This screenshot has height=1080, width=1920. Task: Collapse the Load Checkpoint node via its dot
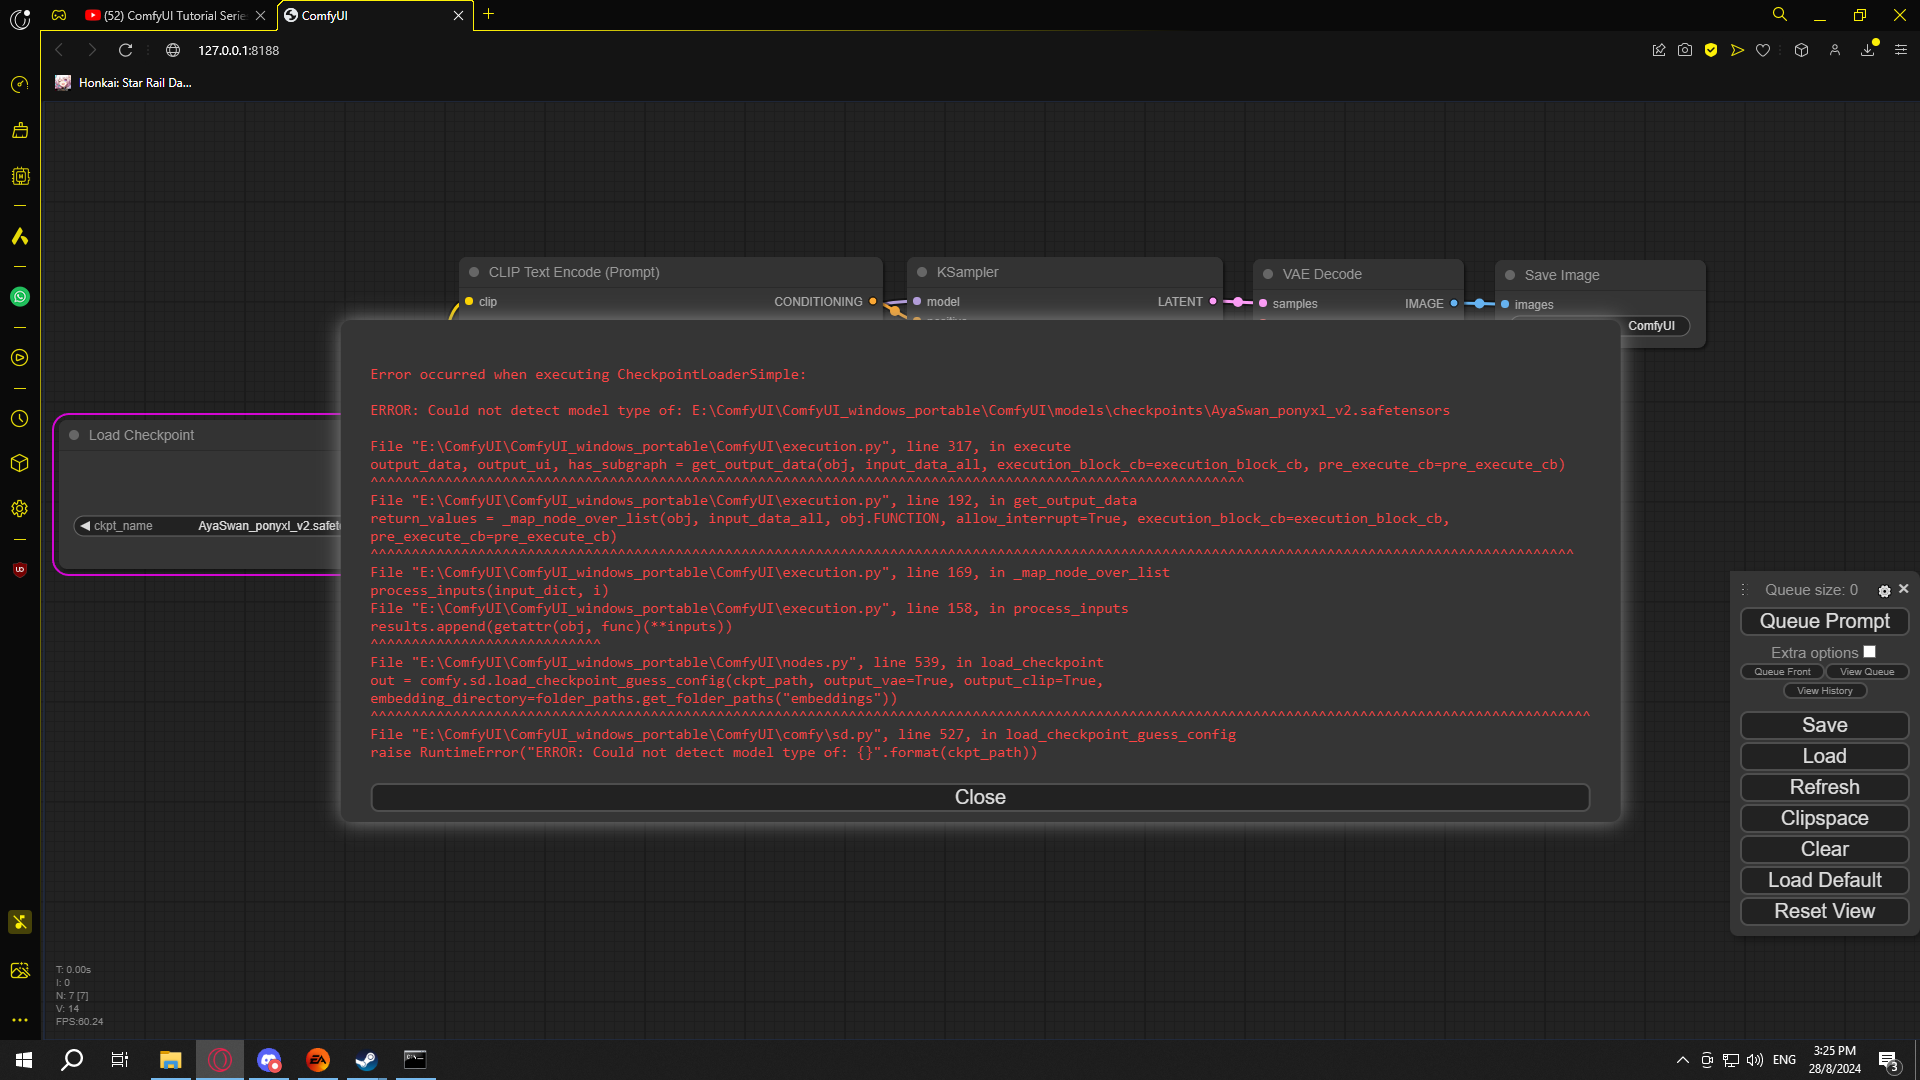[74, 435]
